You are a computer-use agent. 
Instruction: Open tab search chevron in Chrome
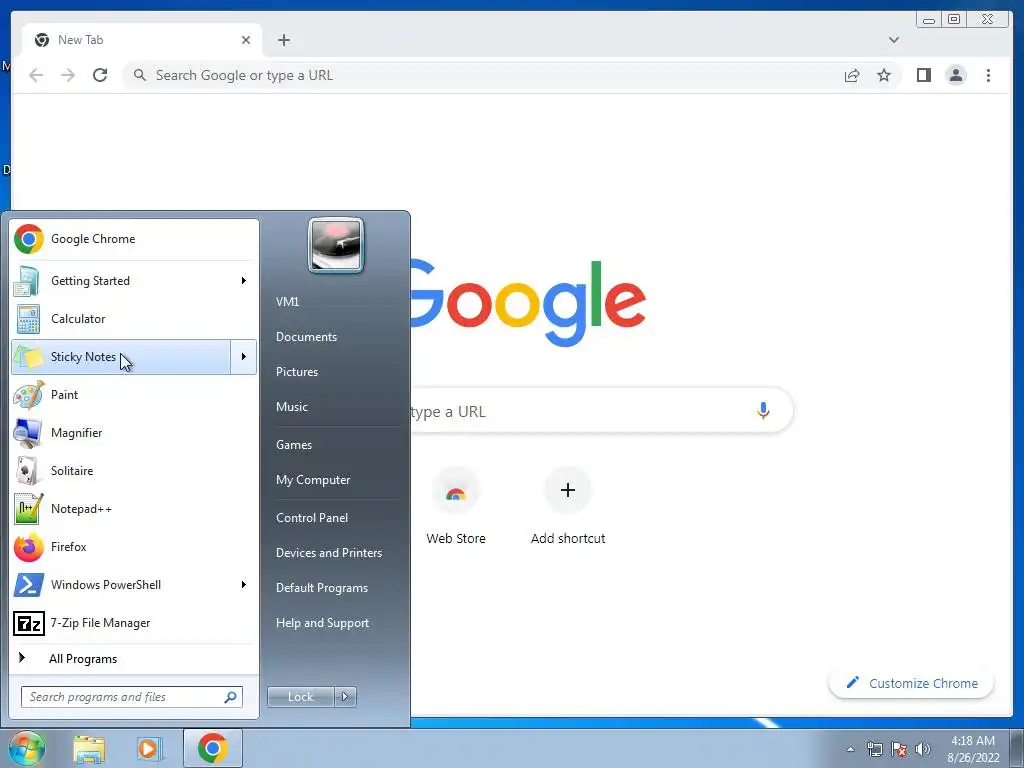pyautogui.click(x=893, y=40)
